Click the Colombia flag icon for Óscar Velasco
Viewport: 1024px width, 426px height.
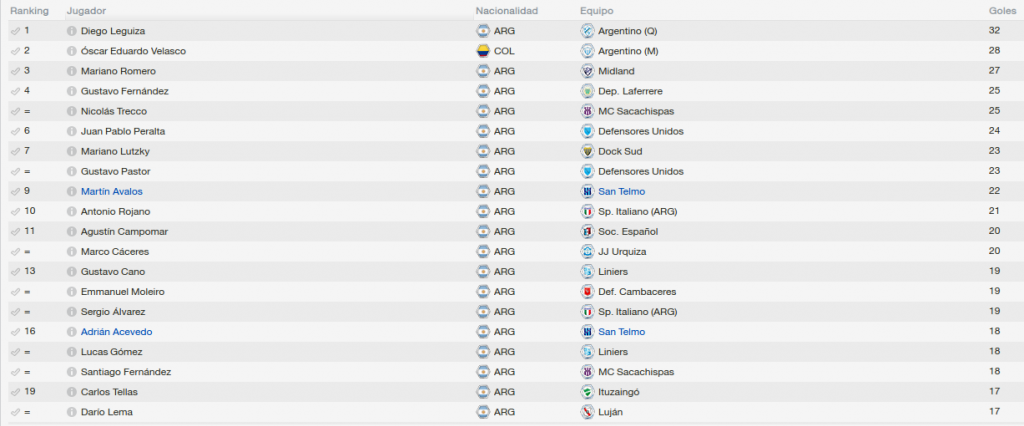483,51
